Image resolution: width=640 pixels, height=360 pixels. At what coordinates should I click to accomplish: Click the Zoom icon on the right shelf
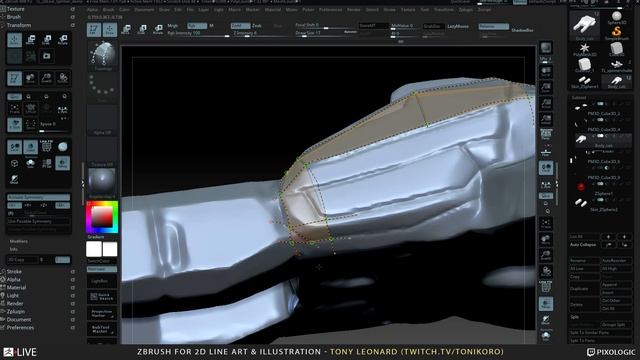[546, 88]
